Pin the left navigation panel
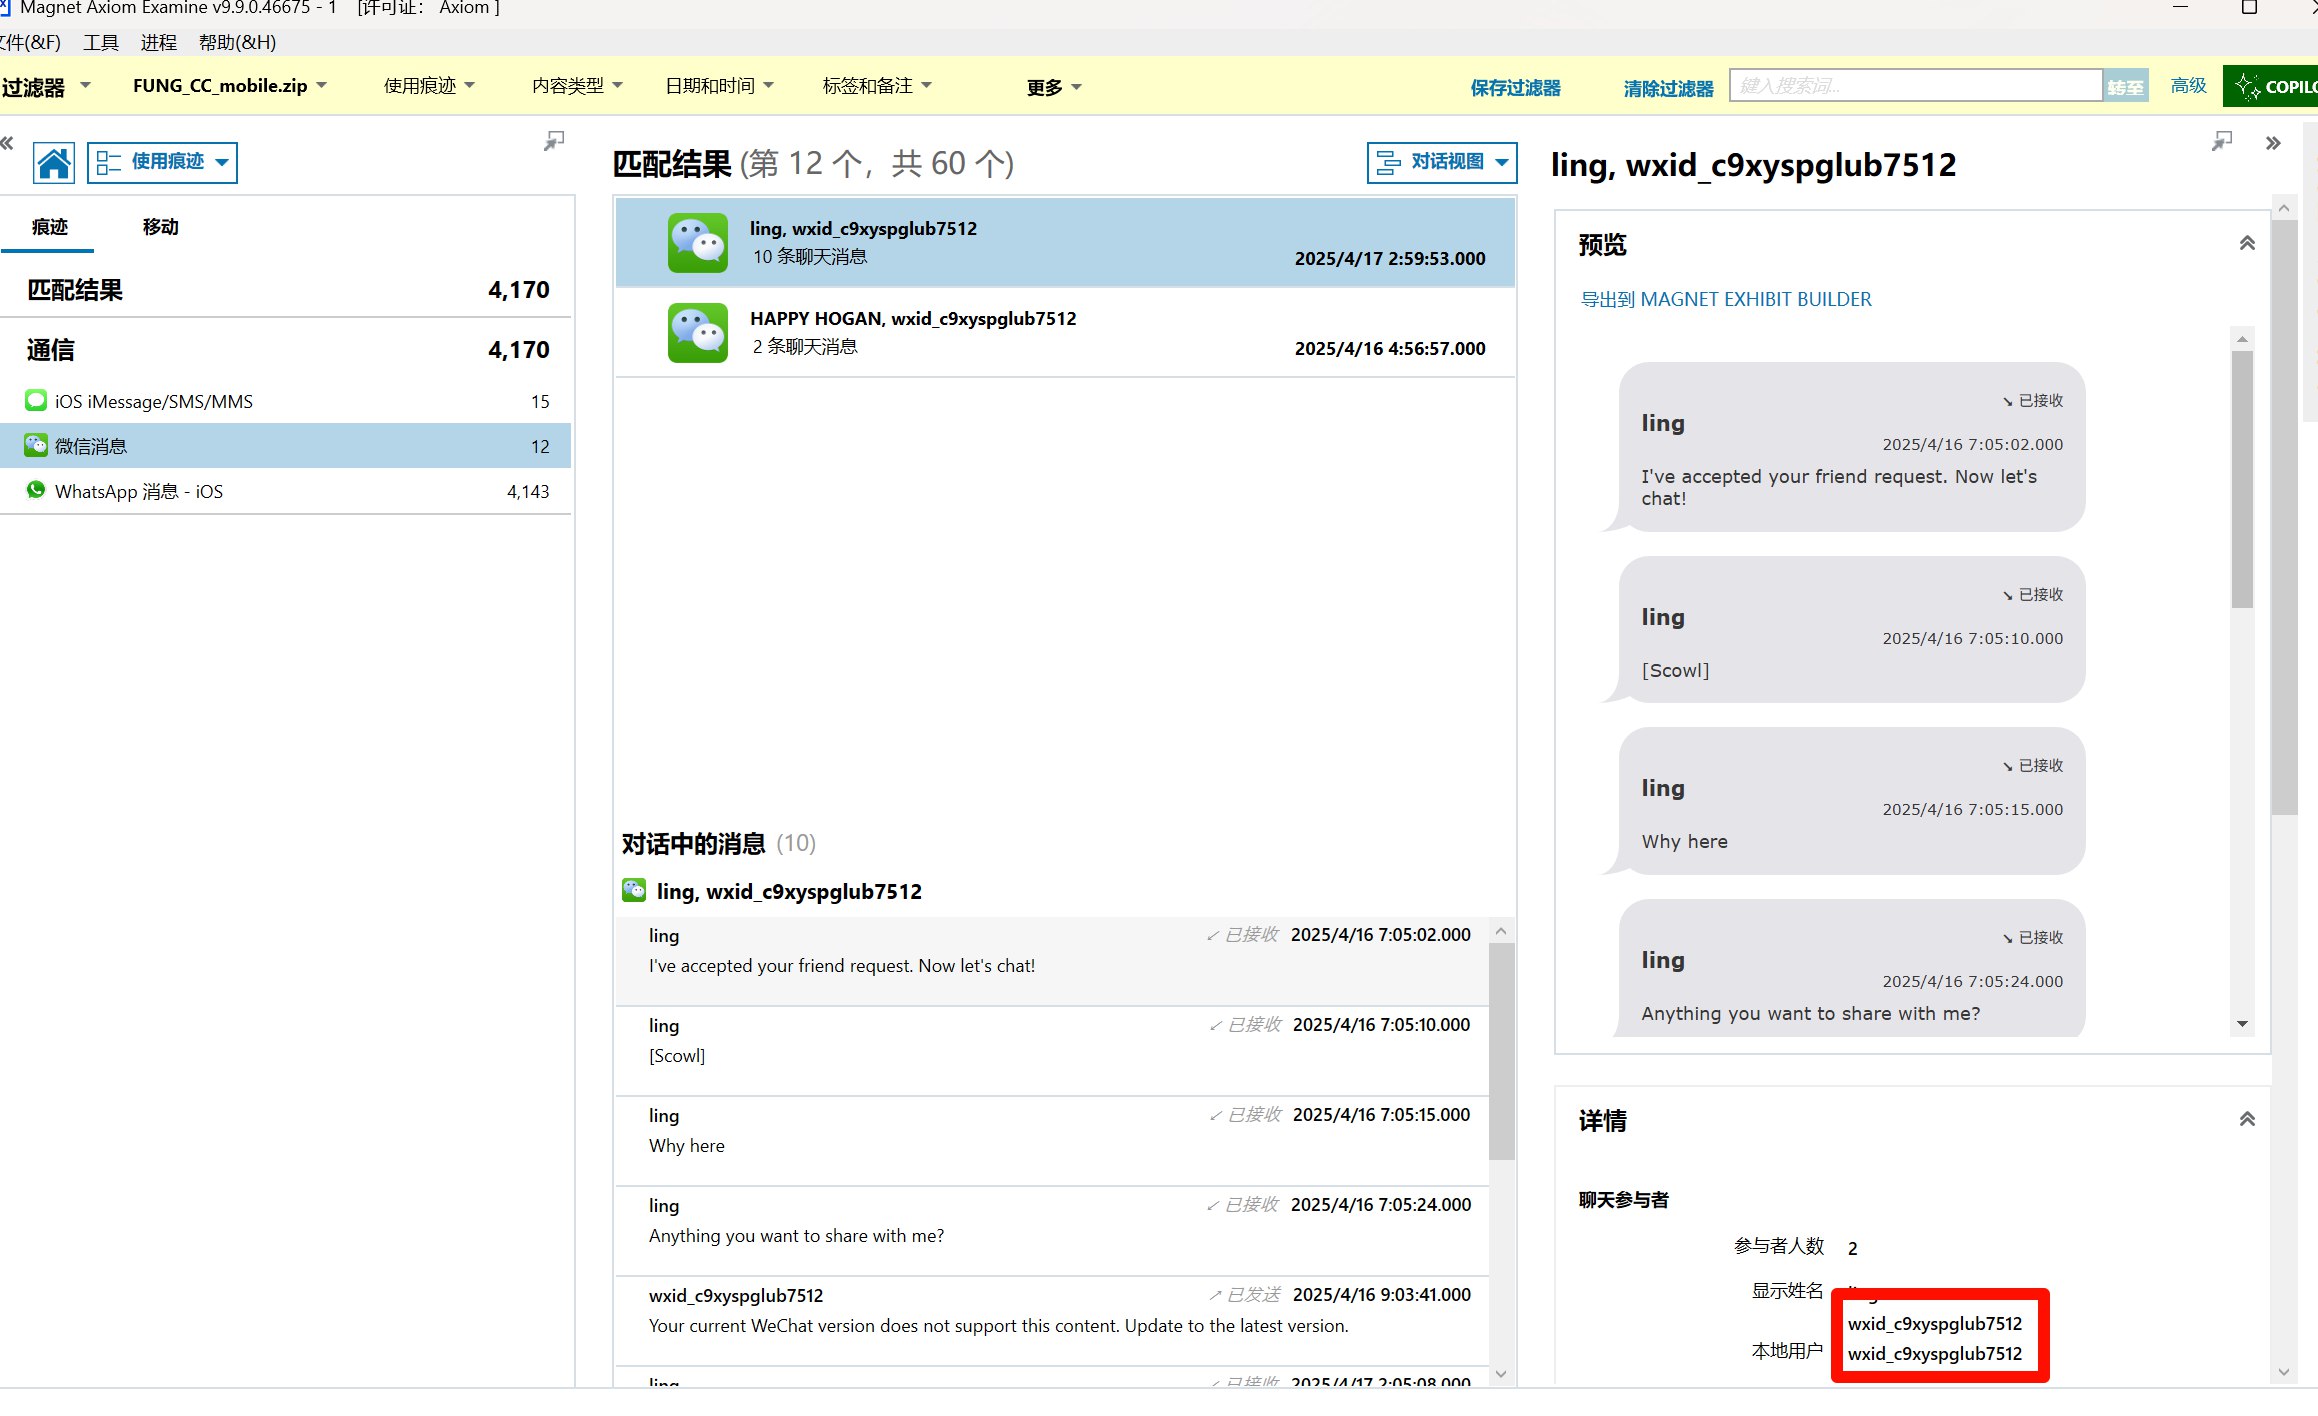 point(553,141)
